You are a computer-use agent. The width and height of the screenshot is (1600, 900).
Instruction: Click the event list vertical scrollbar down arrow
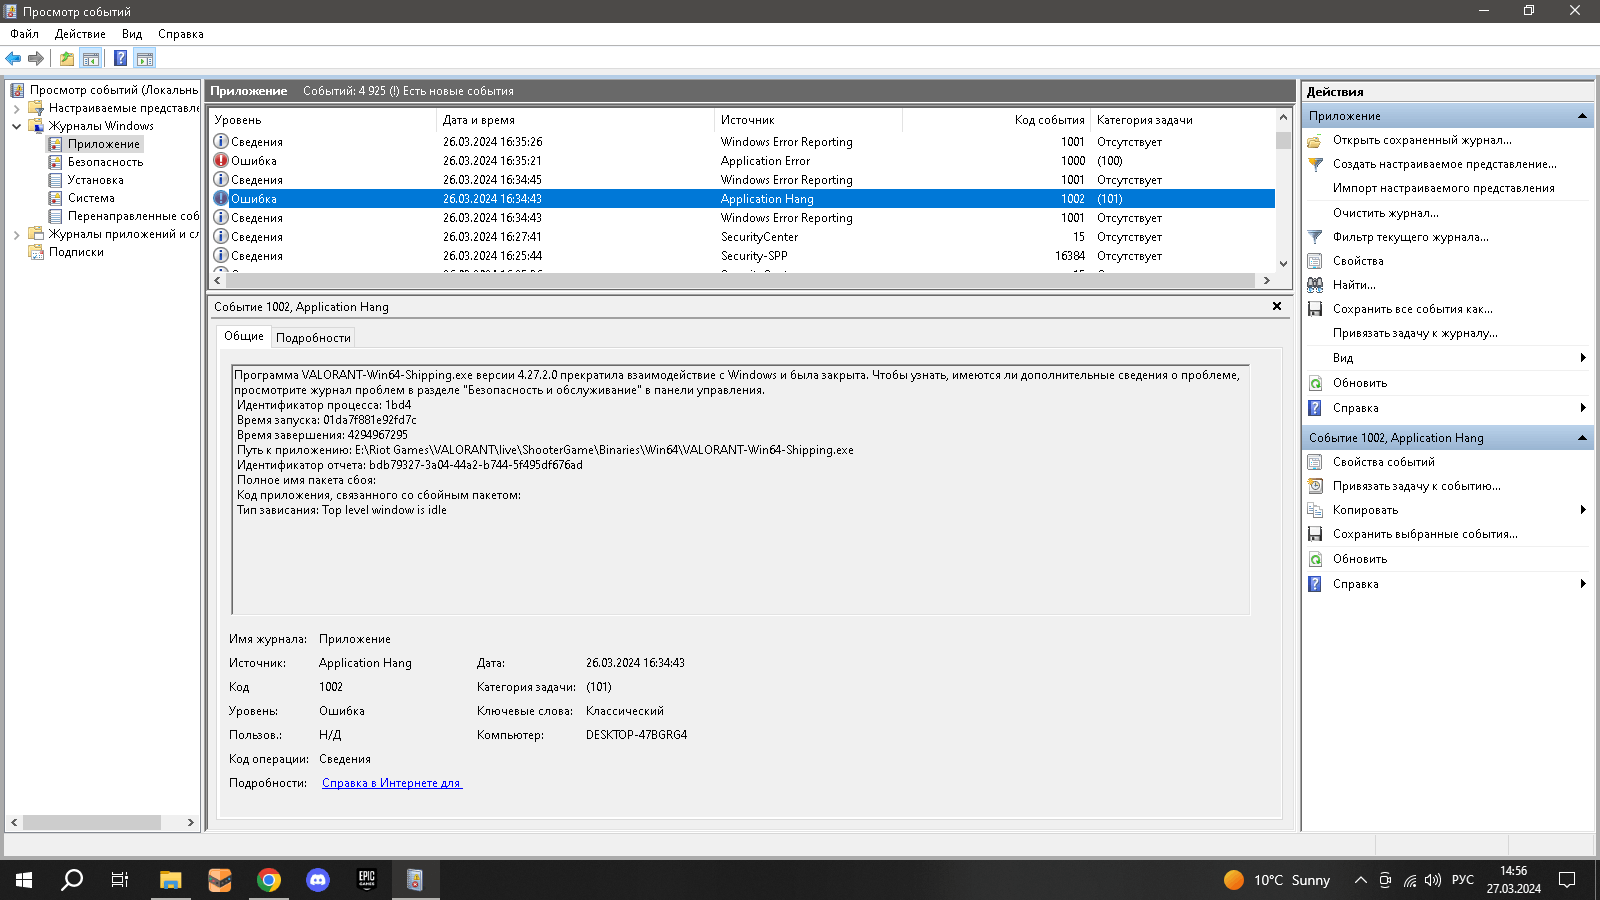[x=1284, y=264]
